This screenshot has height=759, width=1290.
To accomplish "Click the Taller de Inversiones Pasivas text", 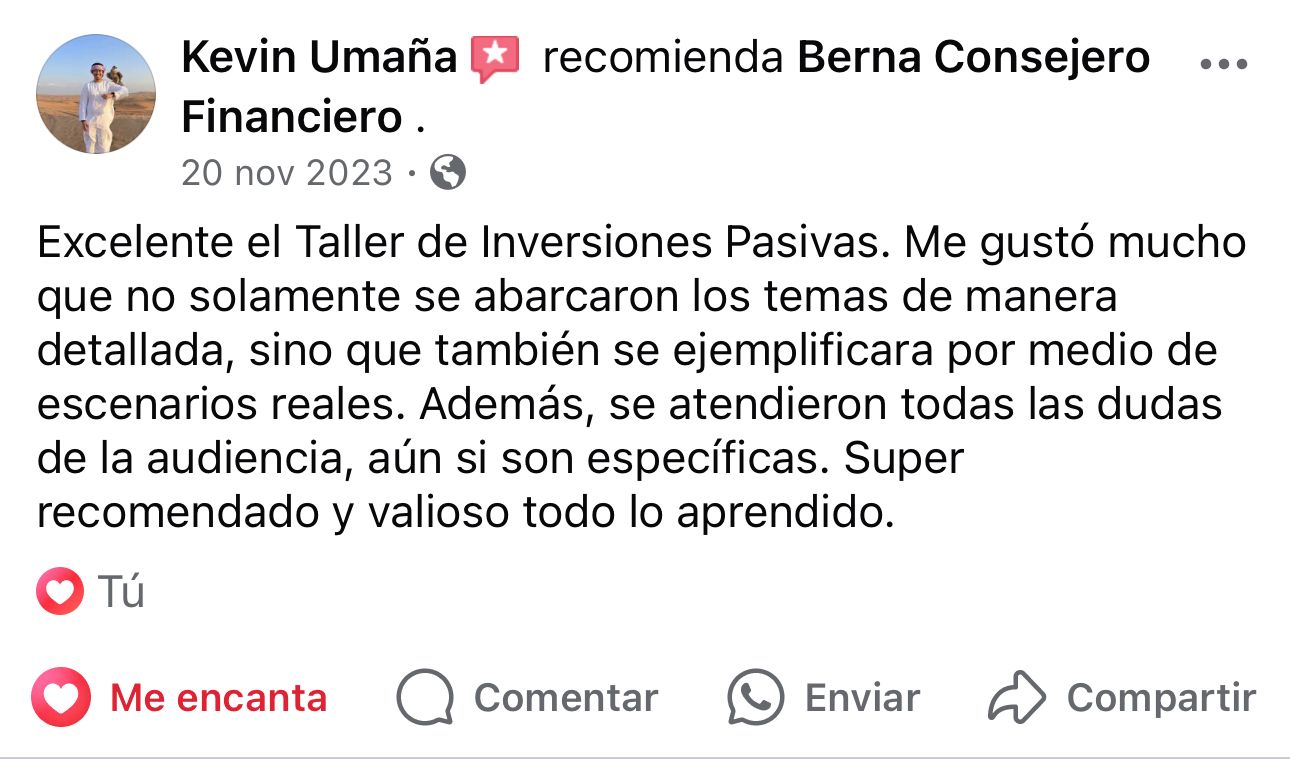I will (590, 243).
